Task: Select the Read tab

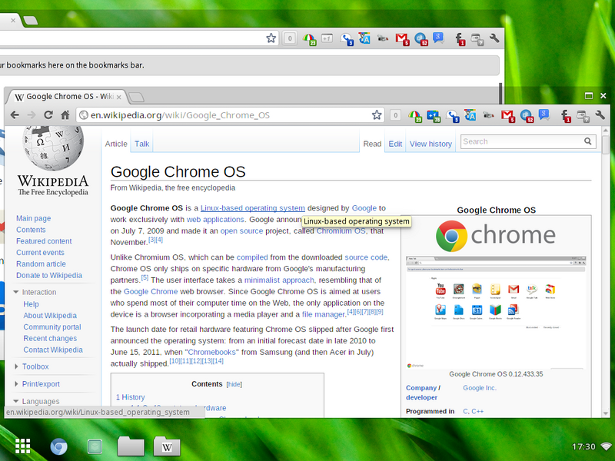Action: pos(372,144)
